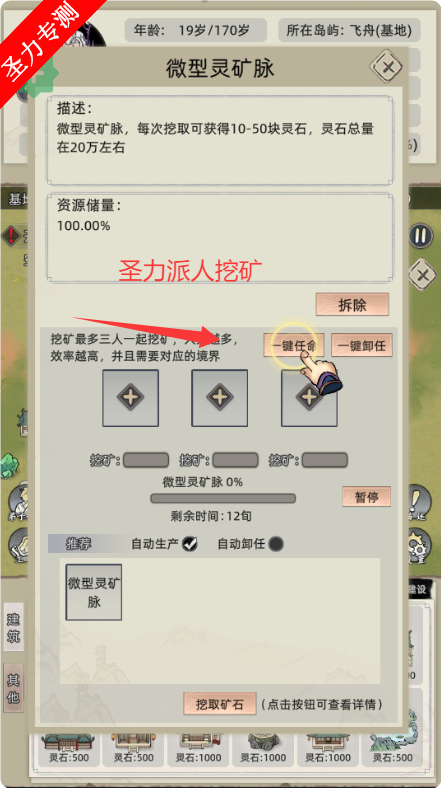Select the first 灵石:500 building card
The image size is (441, 788).
pos(68,749)
